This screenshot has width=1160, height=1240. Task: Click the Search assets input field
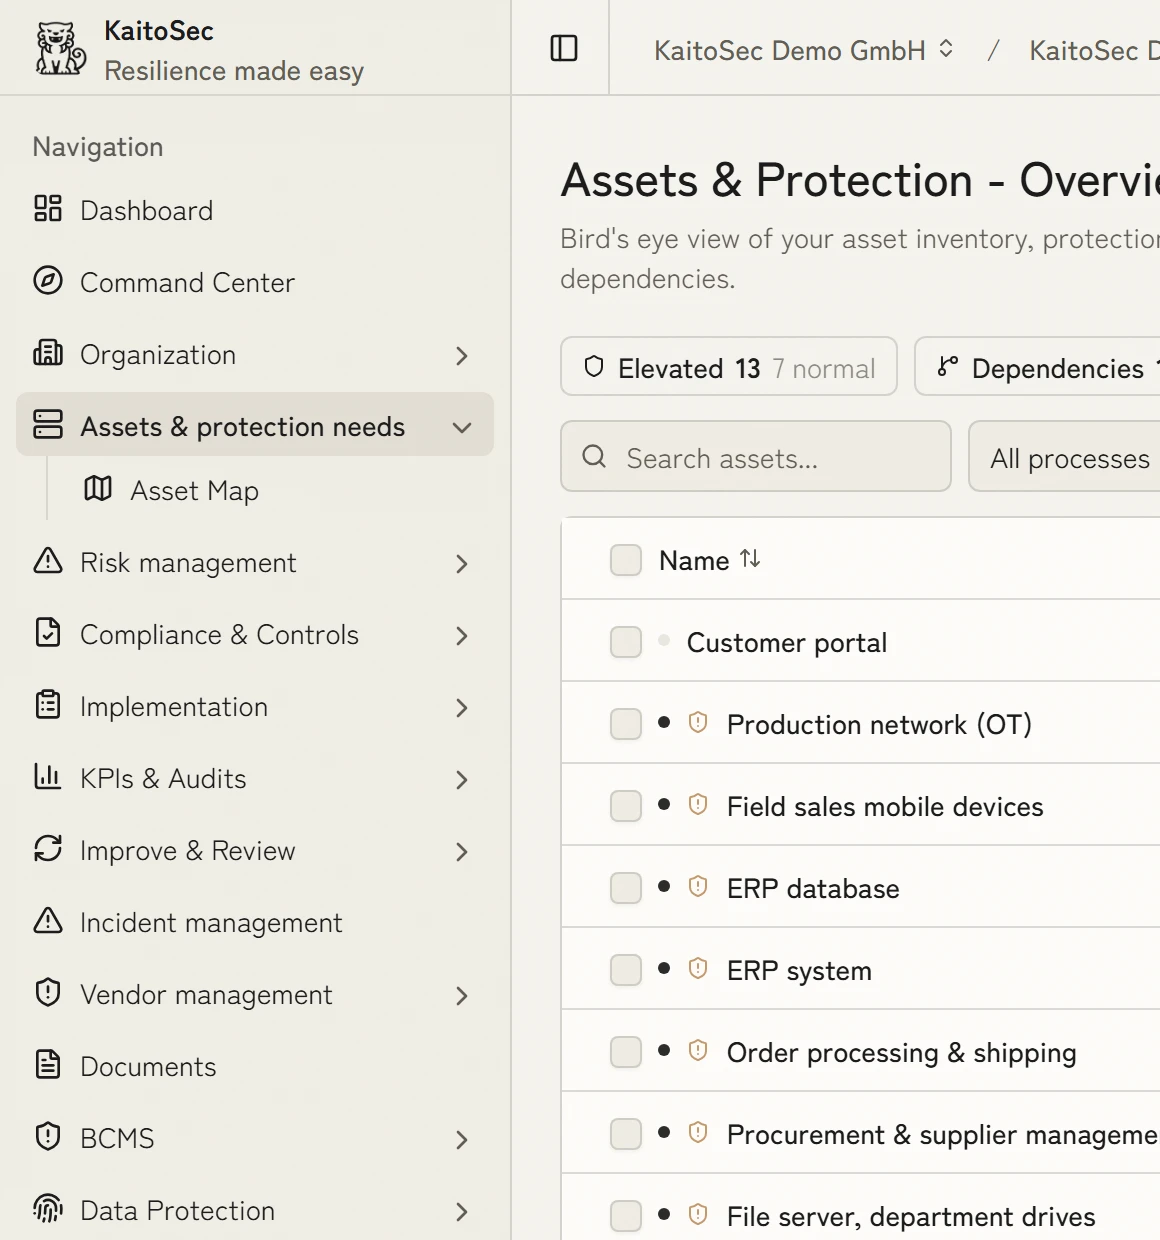click(756, 457)
